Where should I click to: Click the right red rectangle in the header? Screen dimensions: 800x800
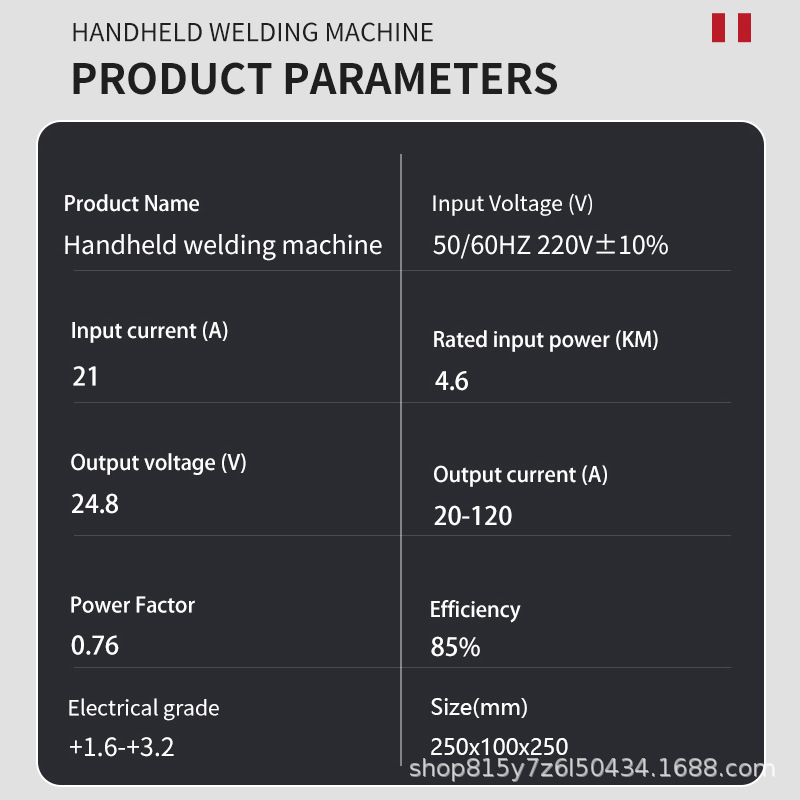[x=744, y=27]
